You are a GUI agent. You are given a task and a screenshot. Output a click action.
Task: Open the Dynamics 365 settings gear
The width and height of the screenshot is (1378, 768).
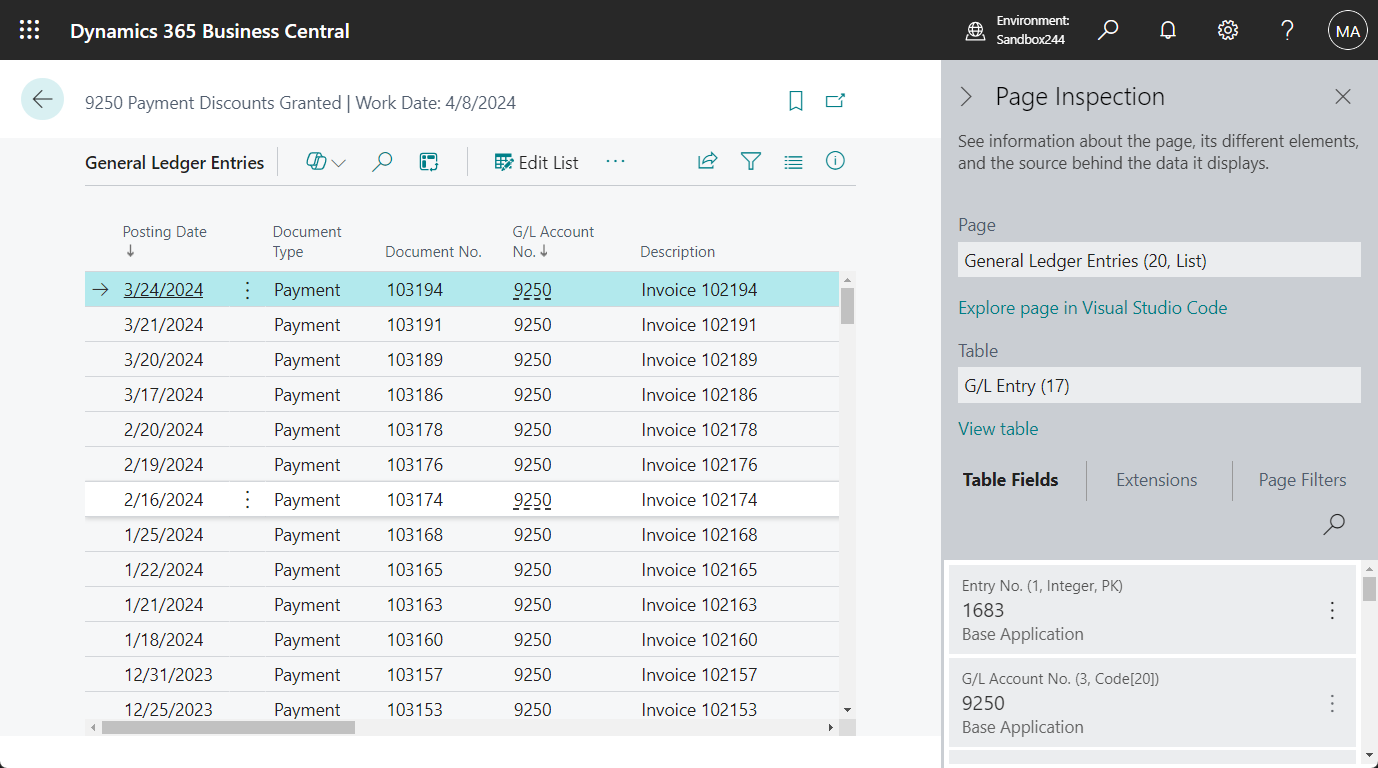pos(1227,30)
